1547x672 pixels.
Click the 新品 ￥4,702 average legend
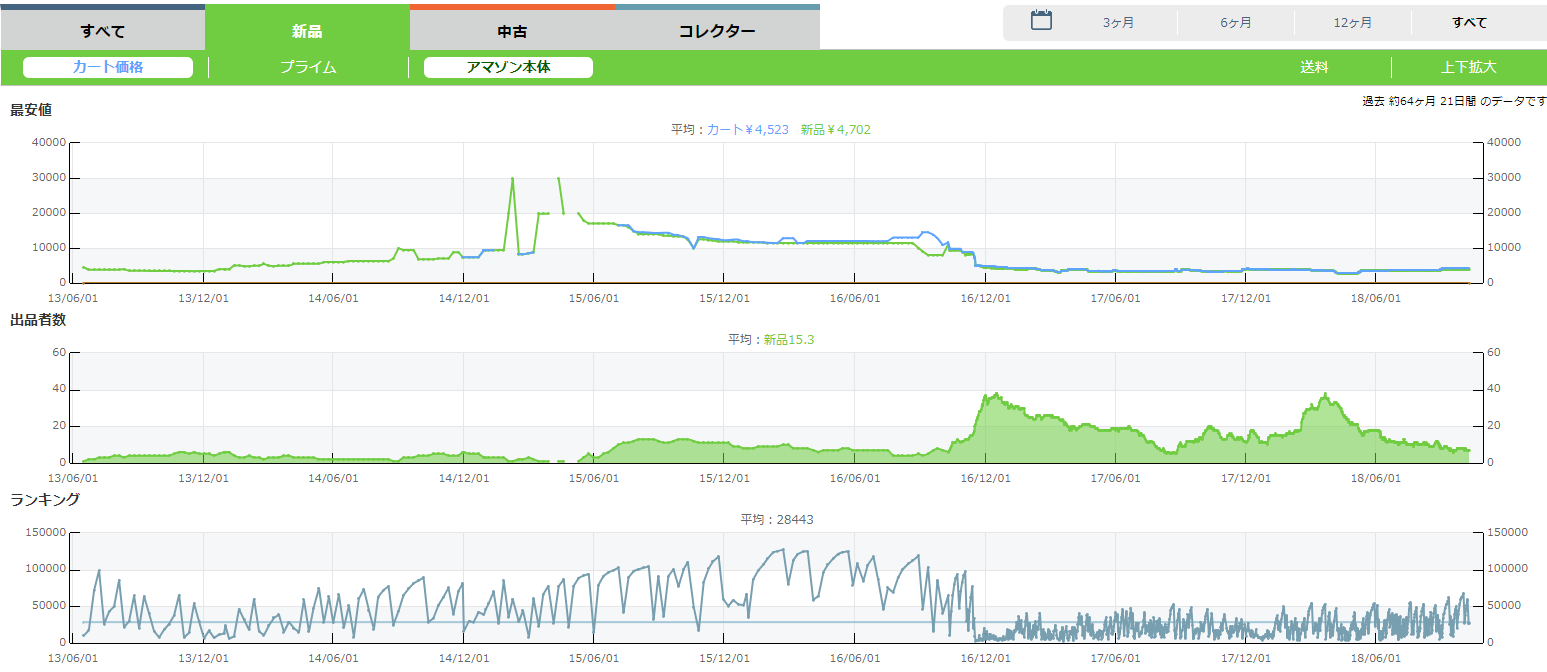click(836, 130)
